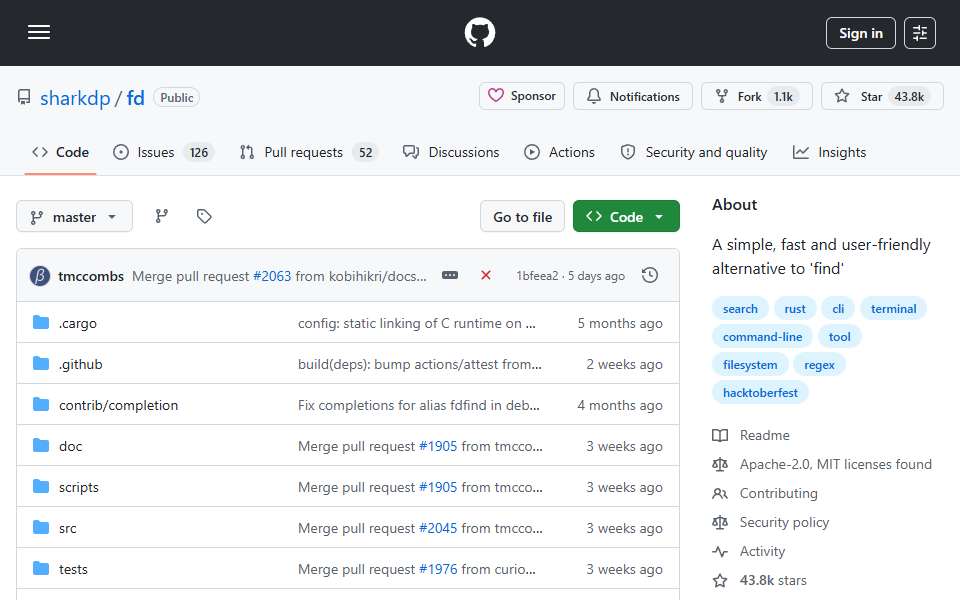Screen dimensions: 960x600
Task: Open the hamburger navigation menu
Action: click(x=39, y=32)
